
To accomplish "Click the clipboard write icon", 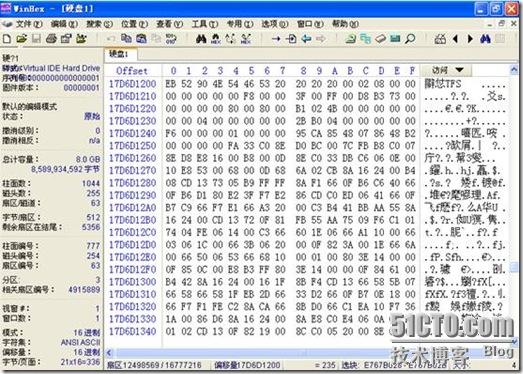I will (x=141, y=39).
